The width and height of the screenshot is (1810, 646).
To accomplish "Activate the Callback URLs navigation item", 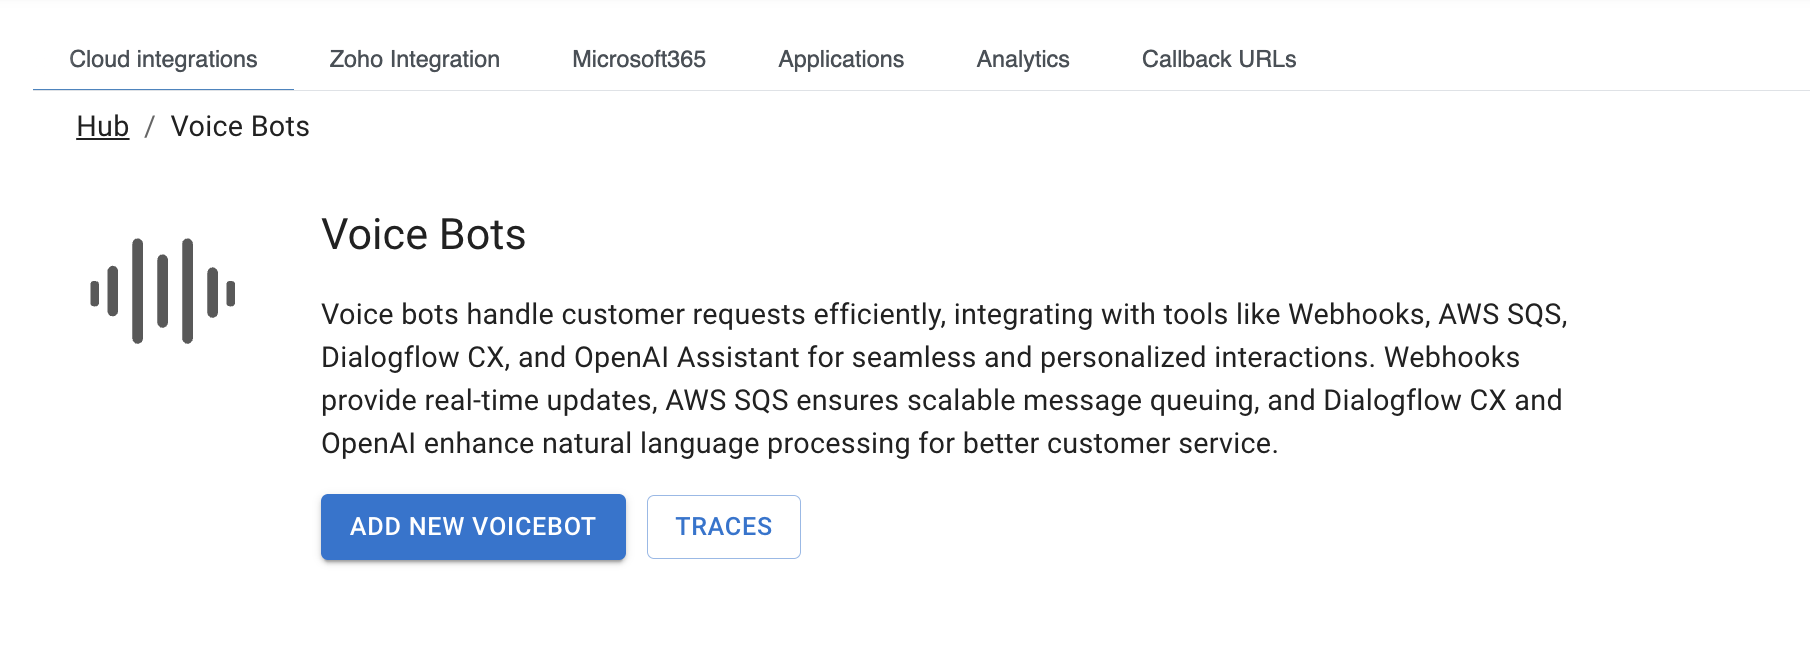I will (x=1219, y=59).
